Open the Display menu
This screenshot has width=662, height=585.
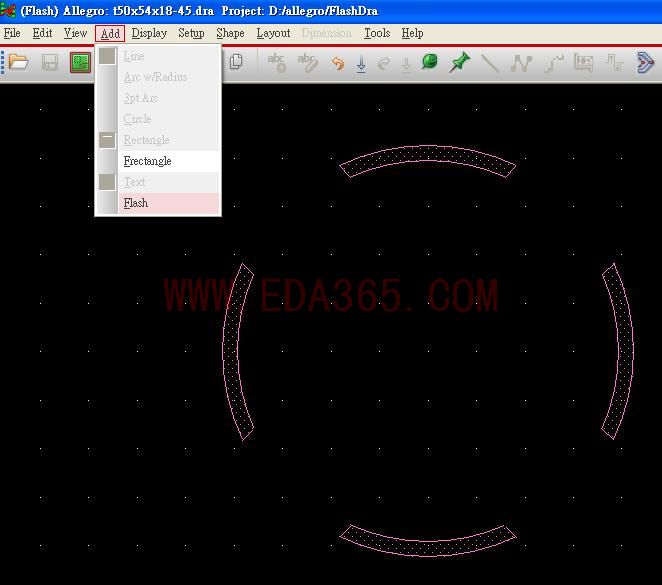(x=149, y=33)
